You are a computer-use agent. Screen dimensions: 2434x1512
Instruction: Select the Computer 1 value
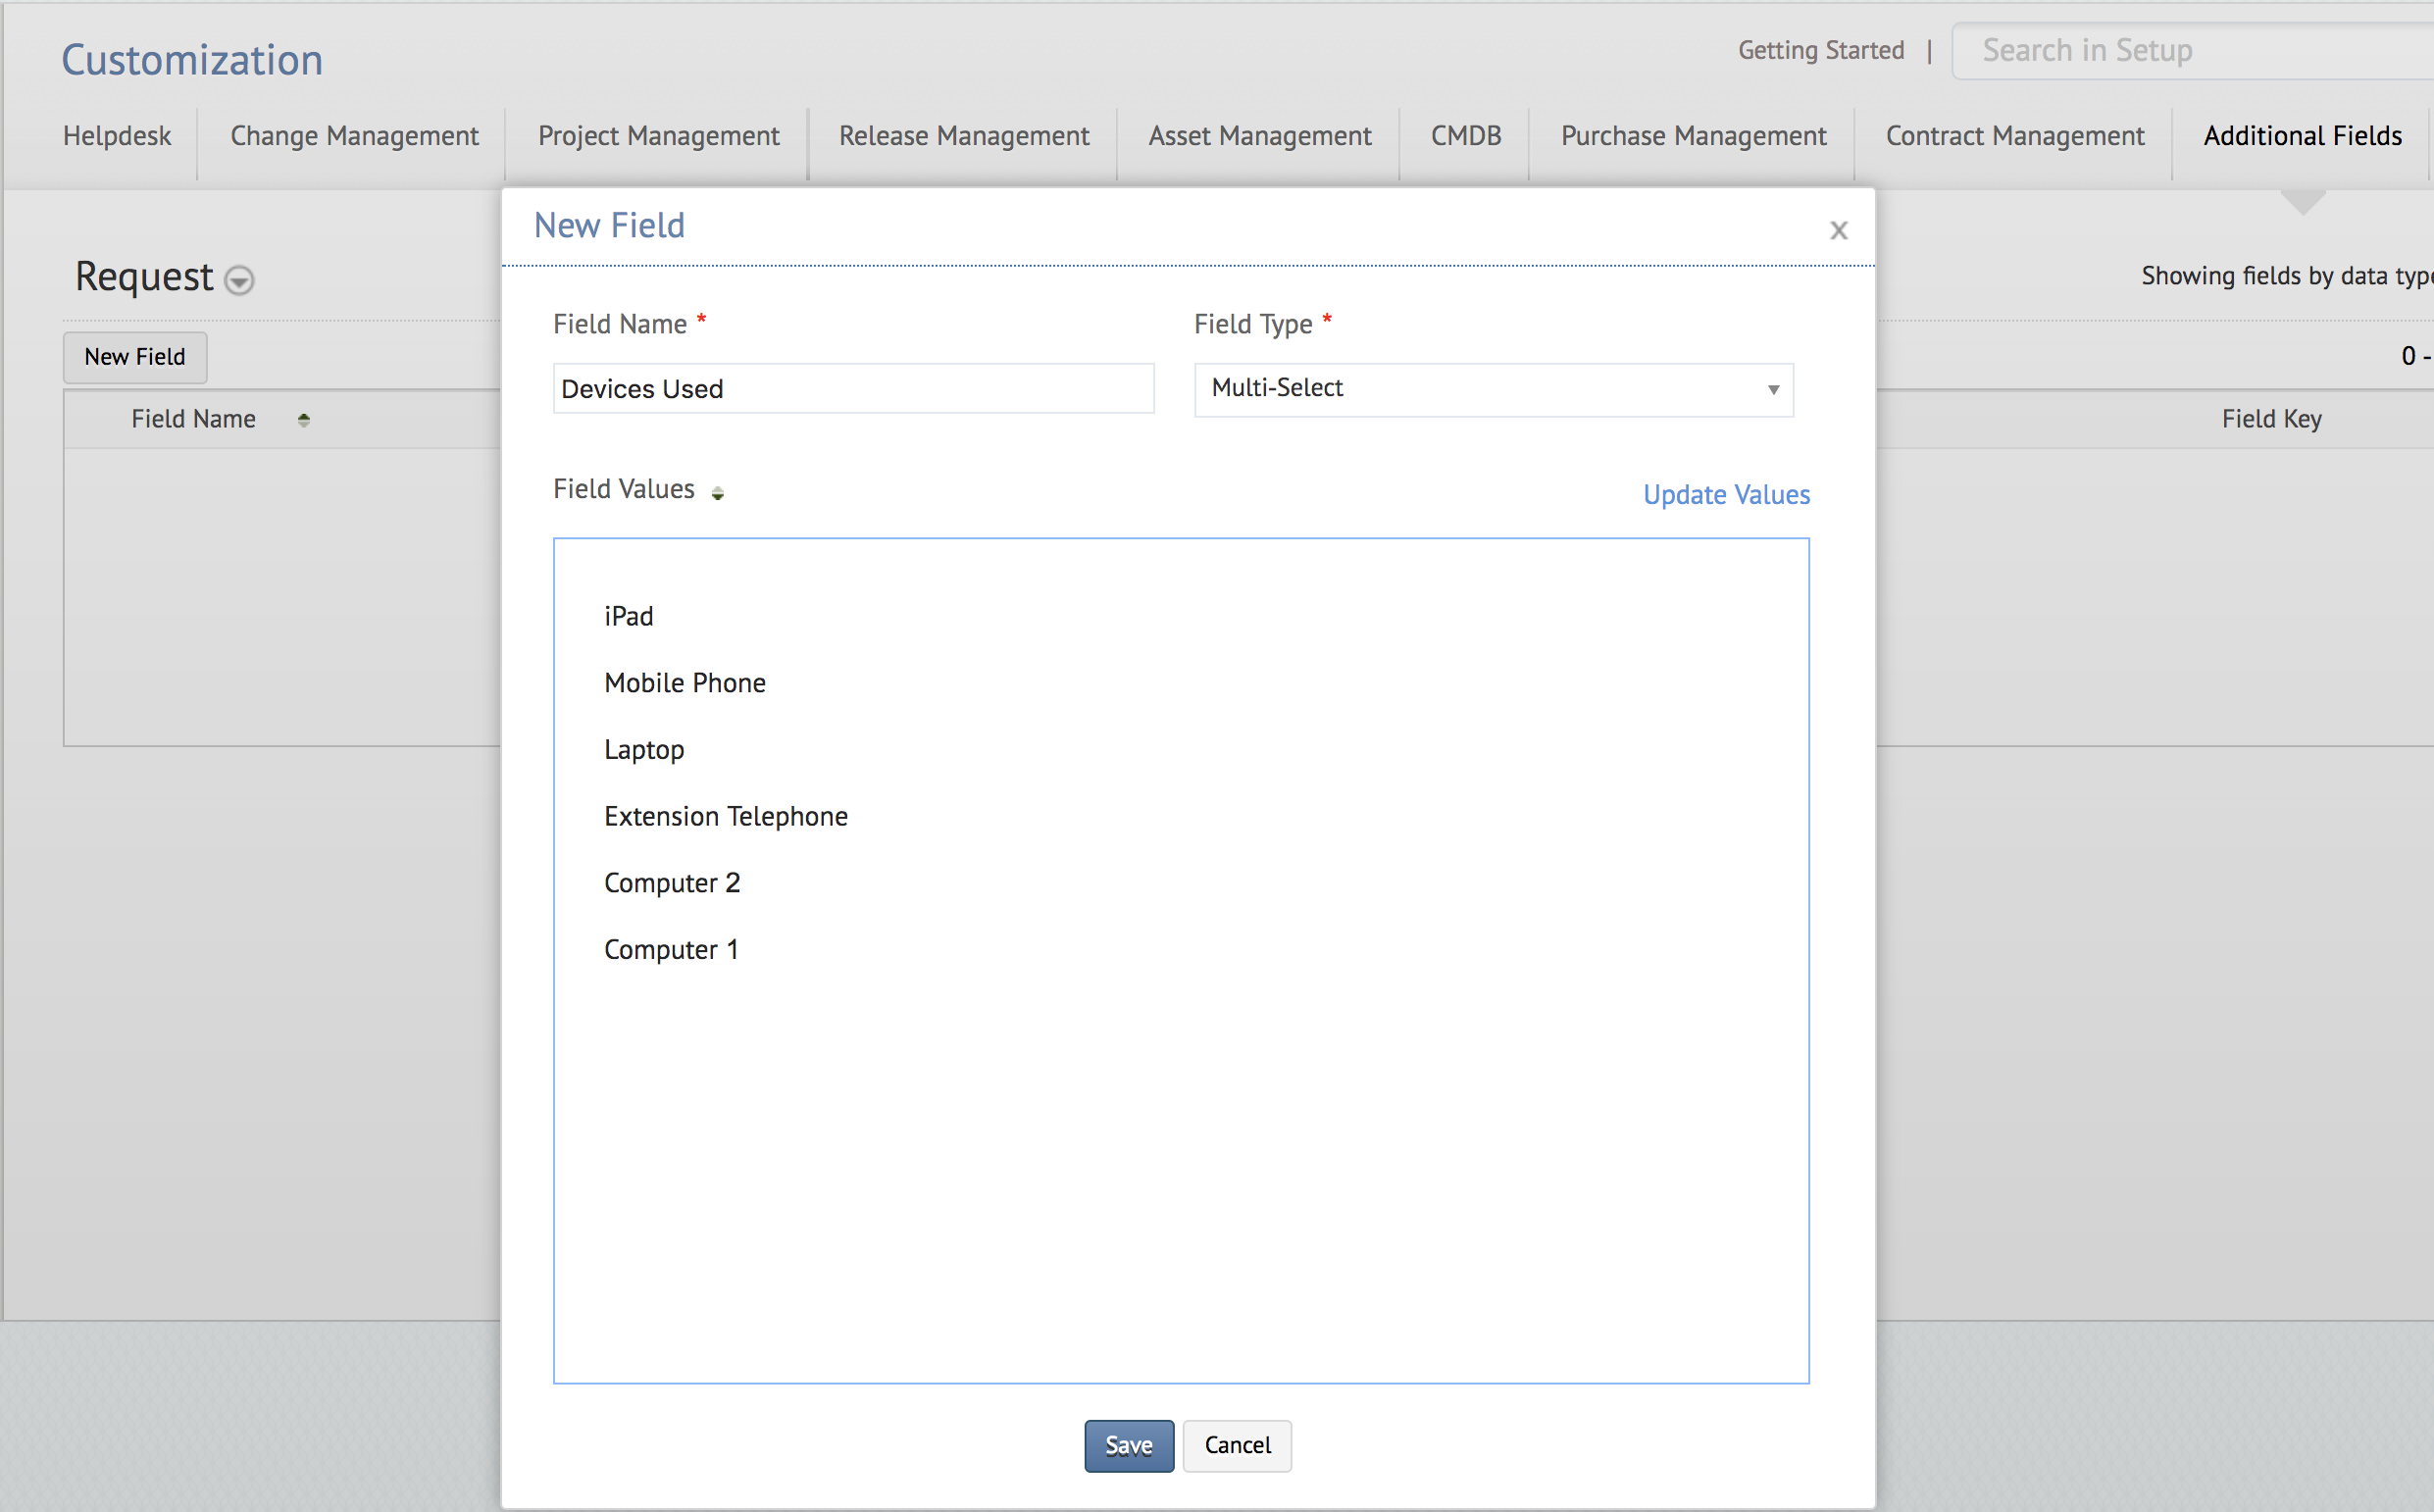671,949
